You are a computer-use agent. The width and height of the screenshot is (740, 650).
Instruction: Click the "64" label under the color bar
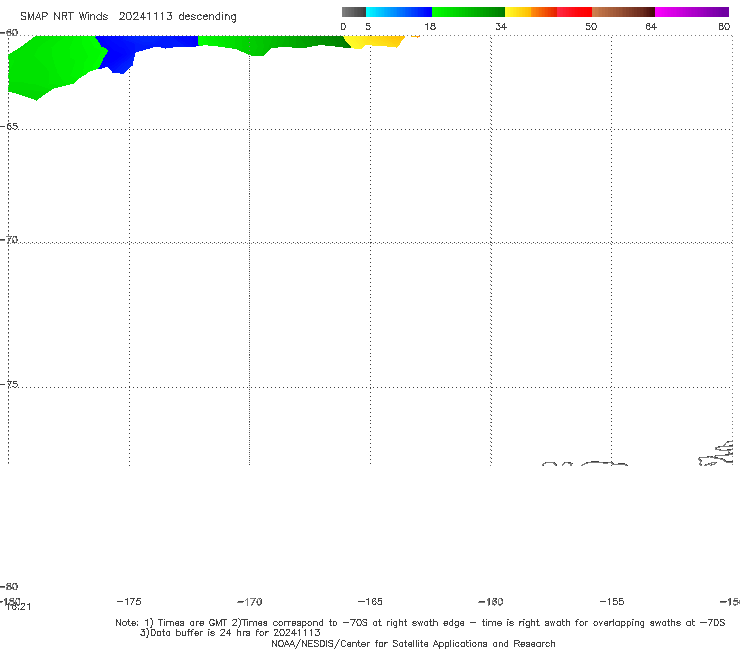point(651,26)
